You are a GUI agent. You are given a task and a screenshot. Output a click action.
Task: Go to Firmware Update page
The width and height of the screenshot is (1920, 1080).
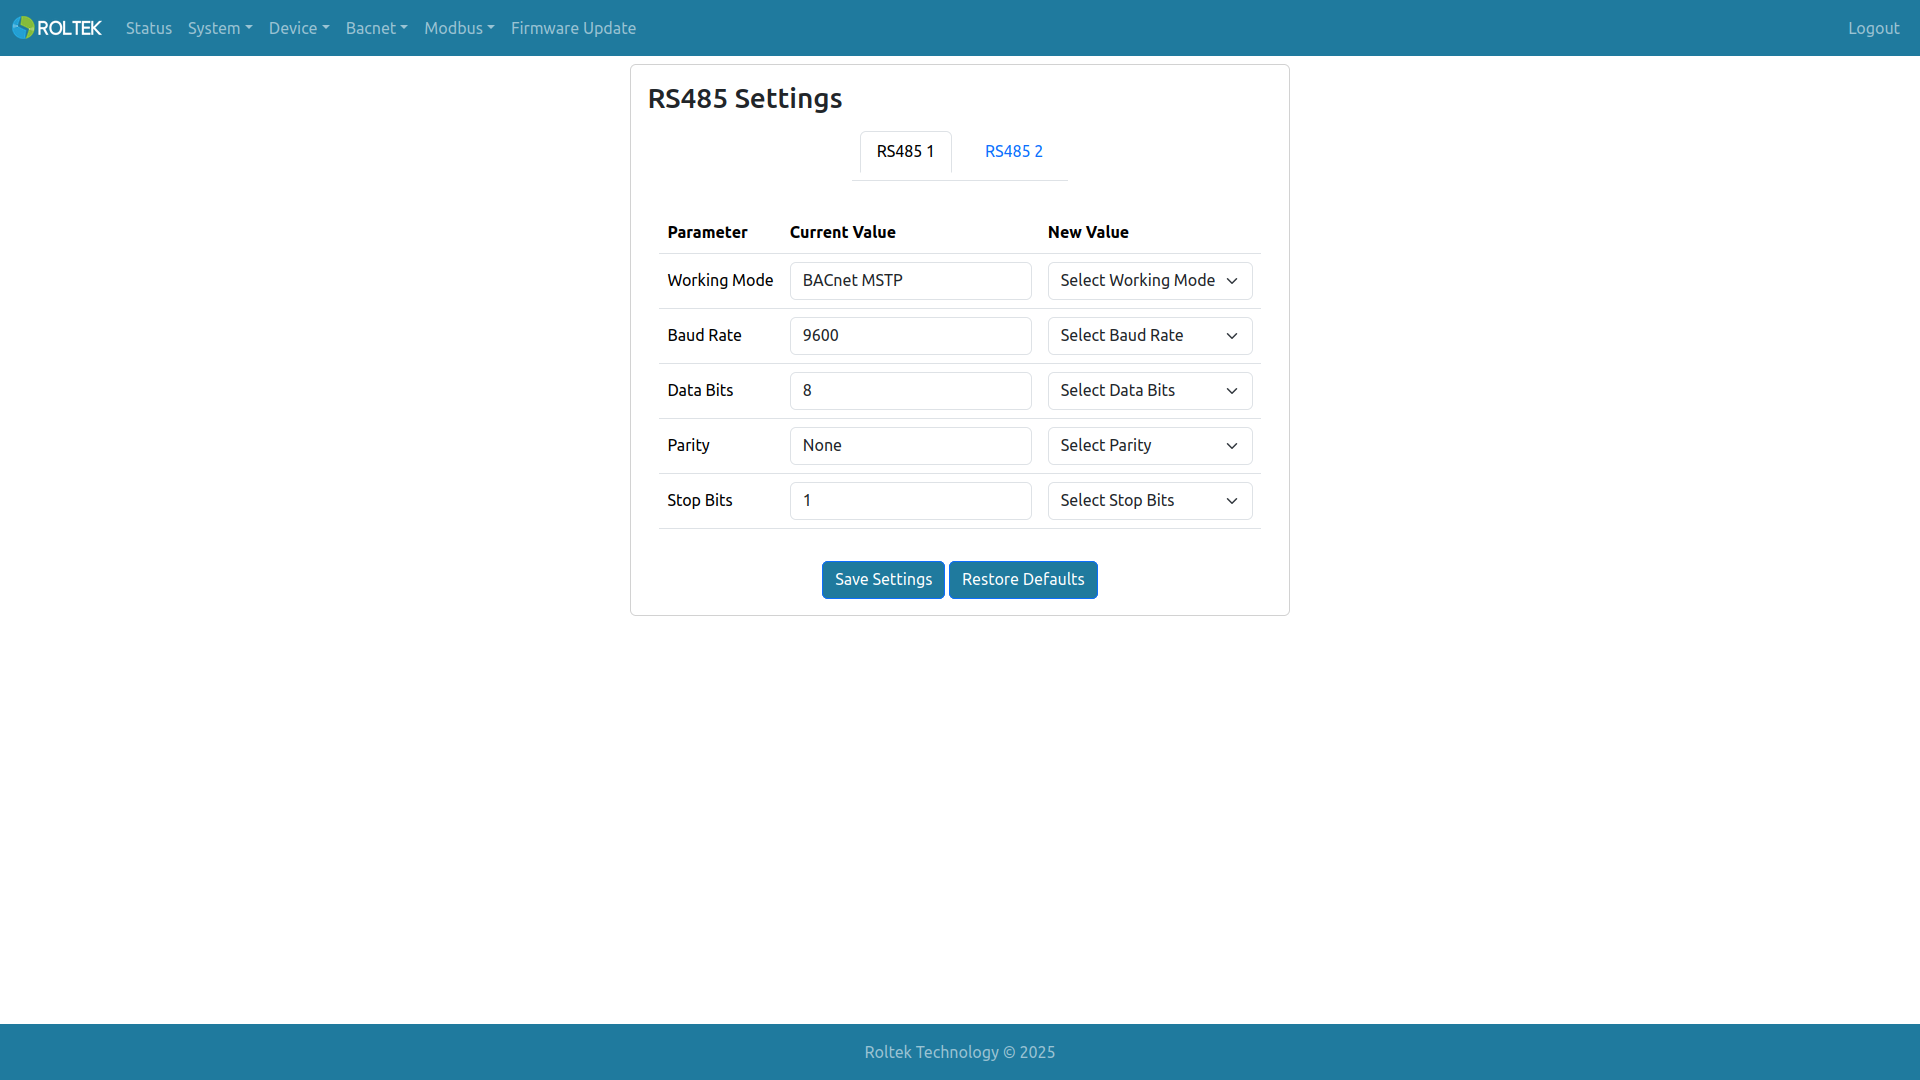pyautogui.click(x=573, y=28)
